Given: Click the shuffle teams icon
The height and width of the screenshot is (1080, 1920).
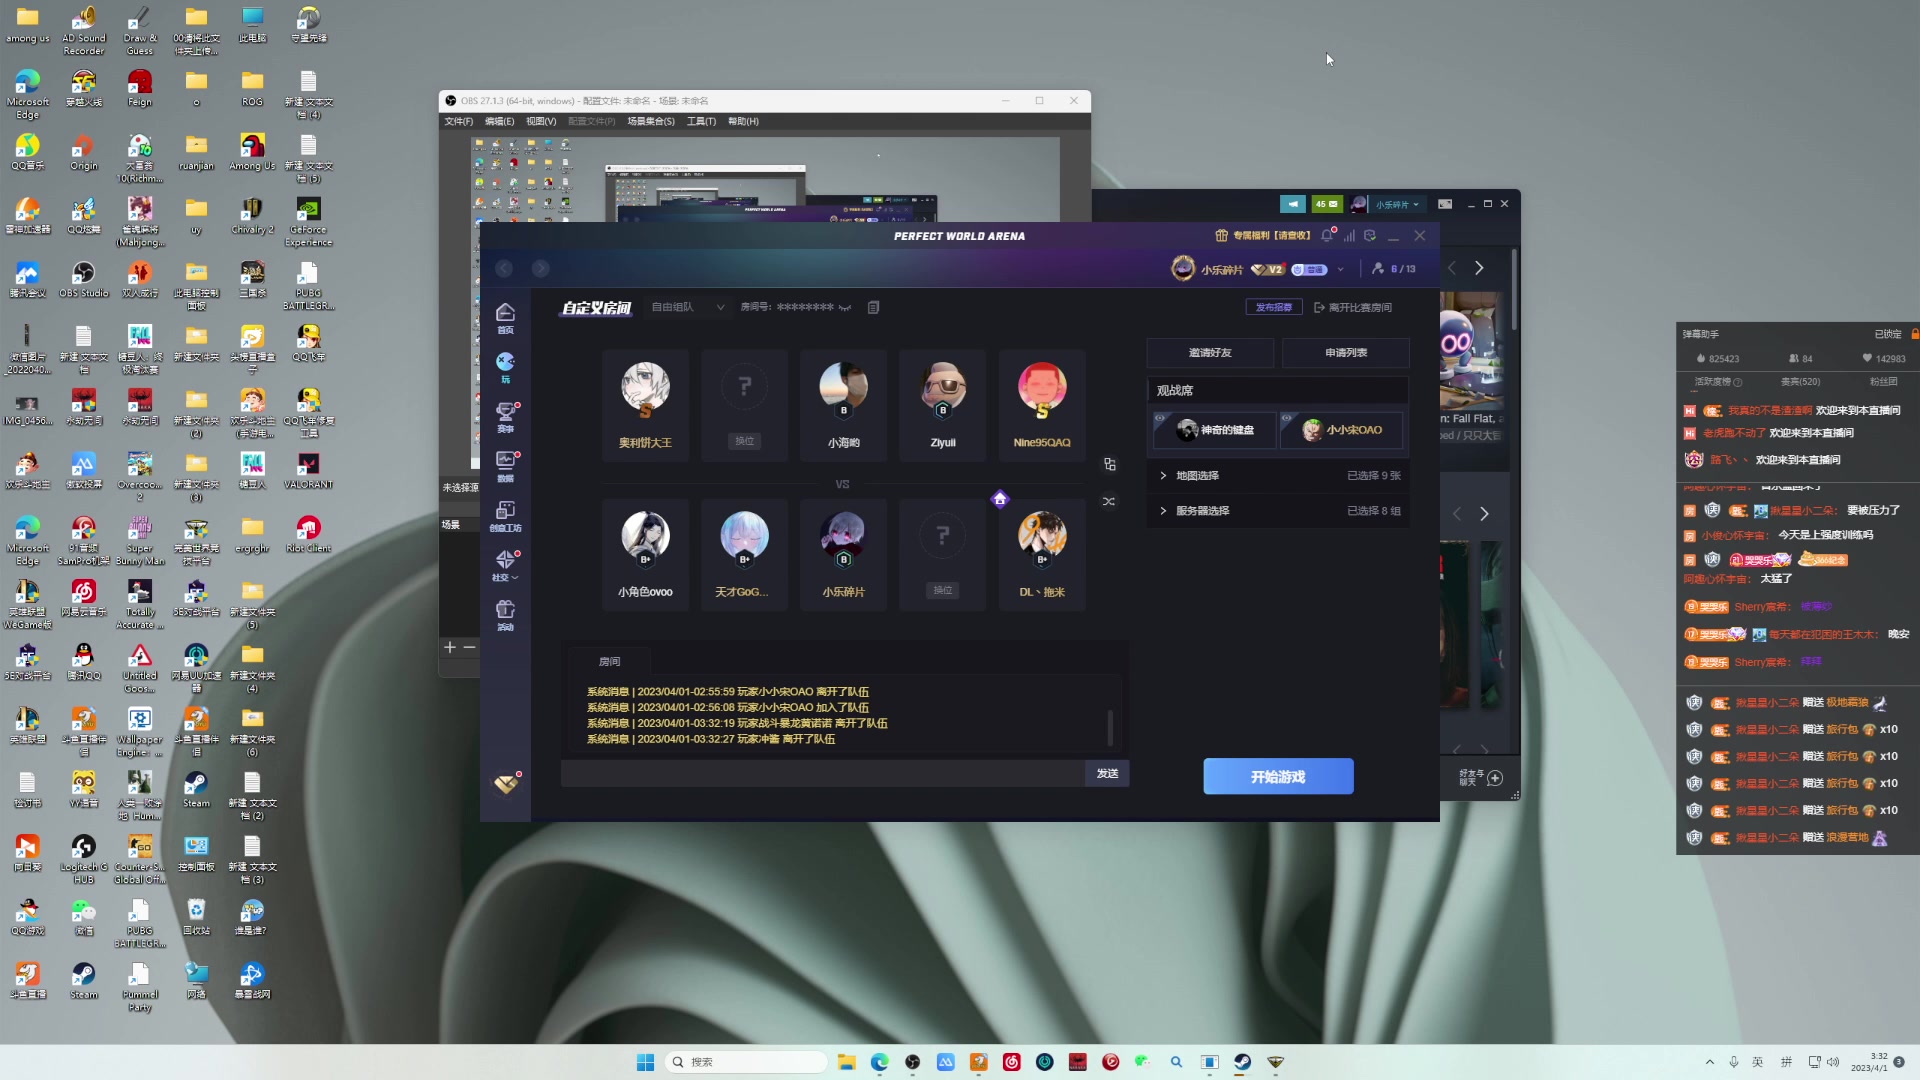Looking at the screenshot, I should click(x=1109, y=501).
